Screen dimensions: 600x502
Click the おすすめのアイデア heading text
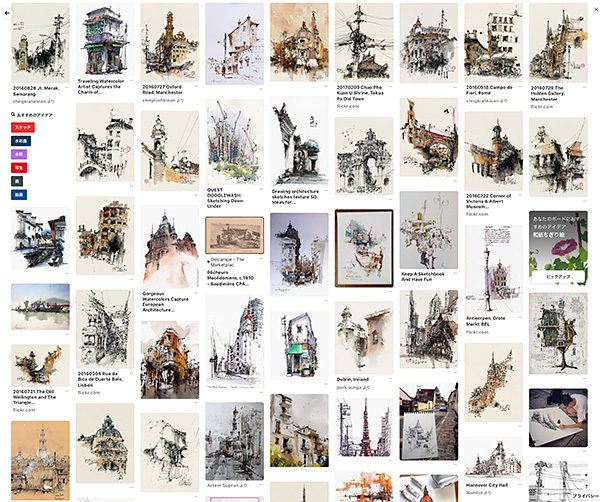point(34,115)
